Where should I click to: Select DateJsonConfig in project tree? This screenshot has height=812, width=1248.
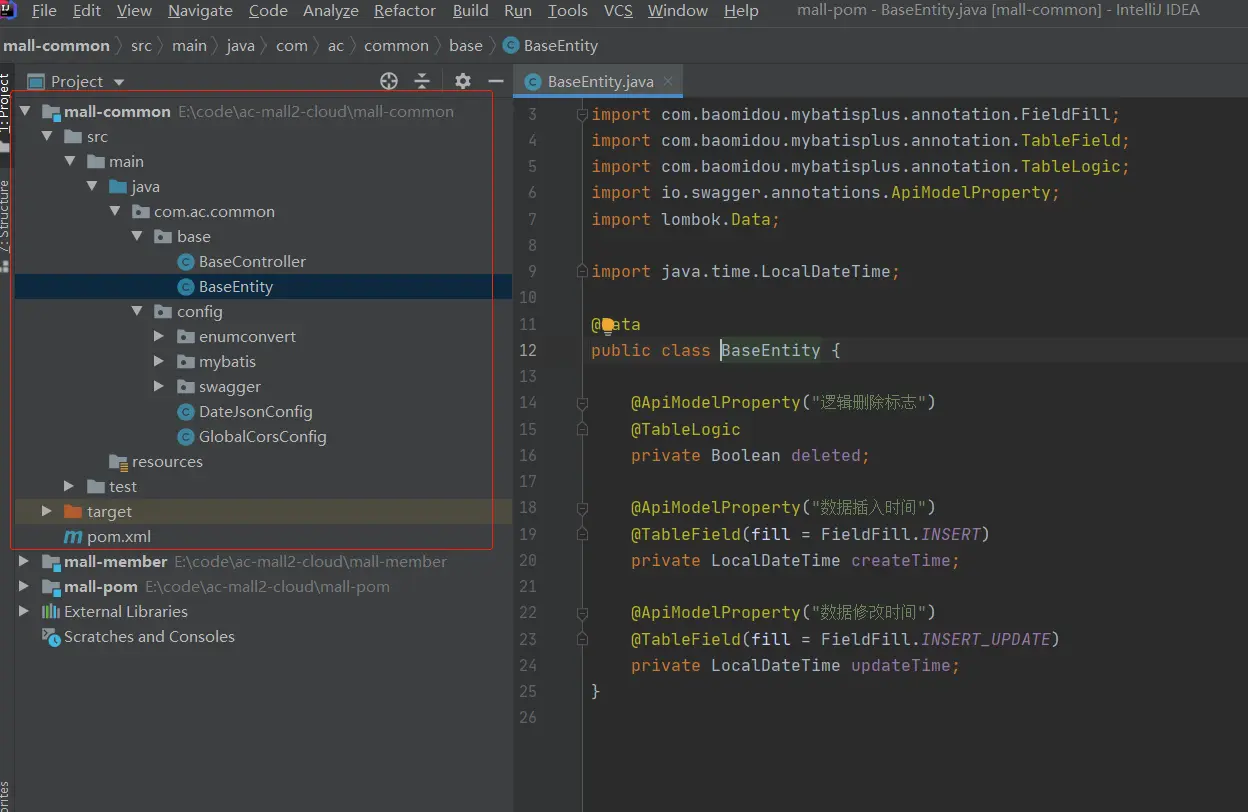(256, 412)
